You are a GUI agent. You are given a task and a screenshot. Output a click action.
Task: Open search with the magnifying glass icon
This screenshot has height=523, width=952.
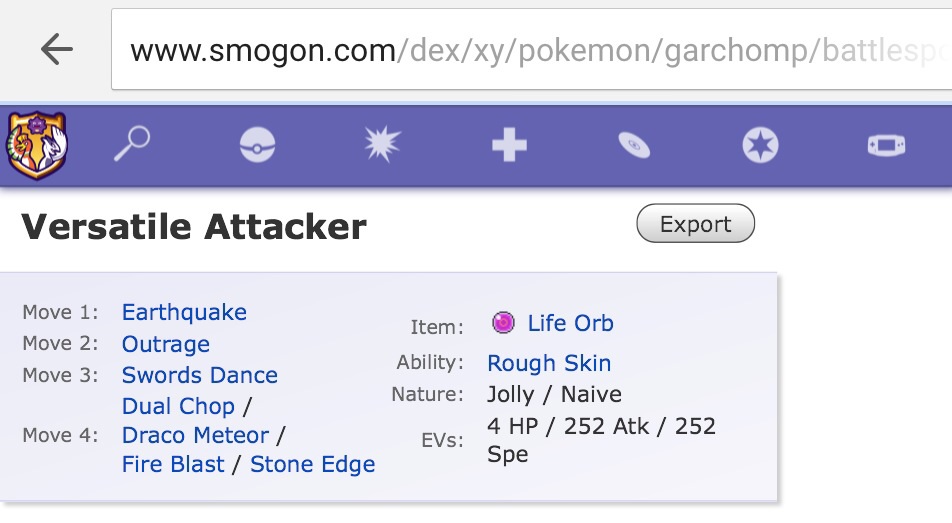[x=131, y=146]
